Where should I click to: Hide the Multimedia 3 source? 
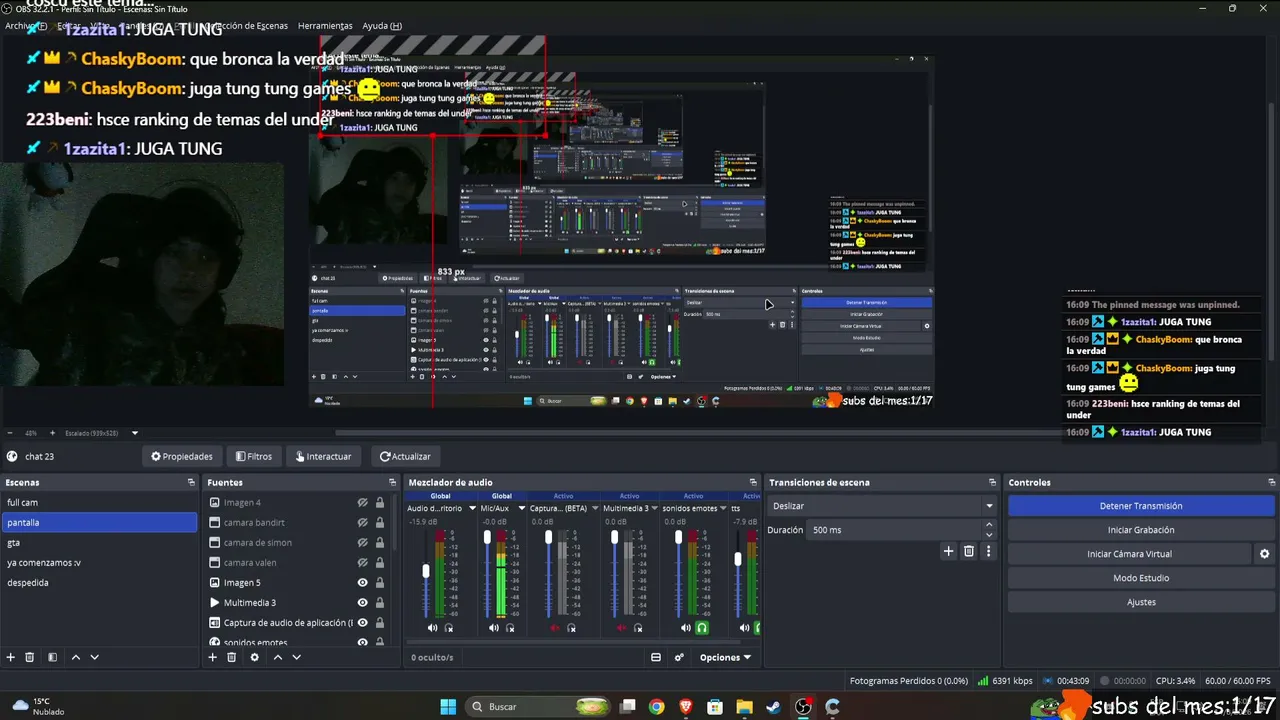(363, 603)
